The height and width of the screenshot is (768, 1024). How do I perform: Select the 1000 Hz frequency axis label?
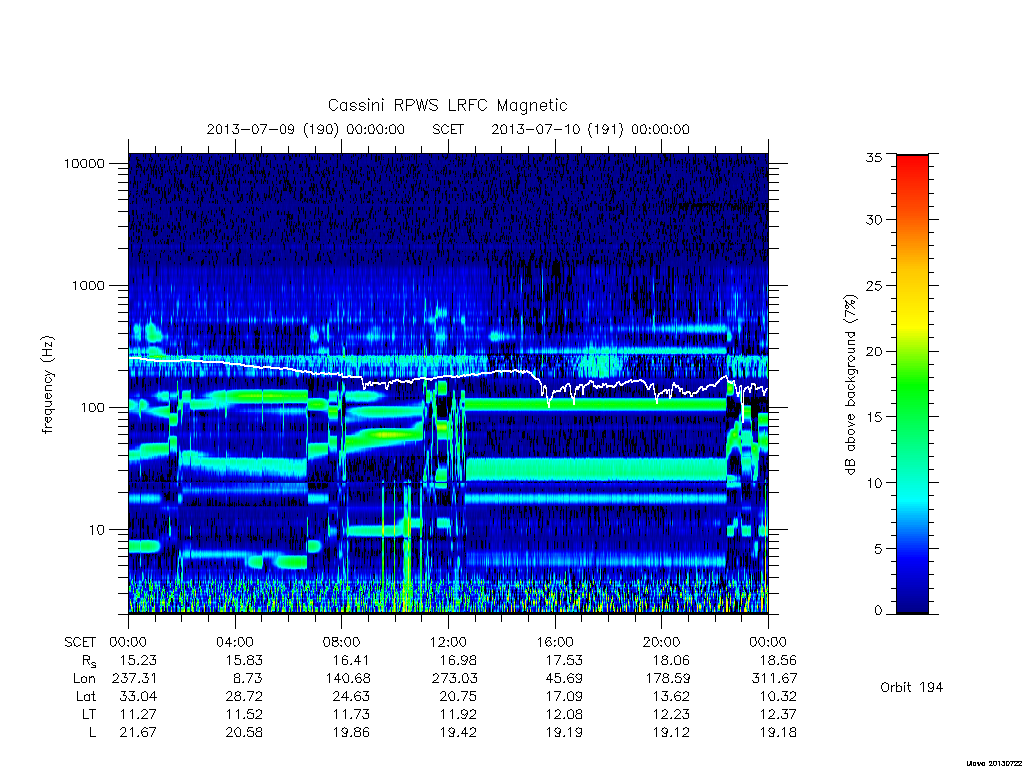pos(88,285)
